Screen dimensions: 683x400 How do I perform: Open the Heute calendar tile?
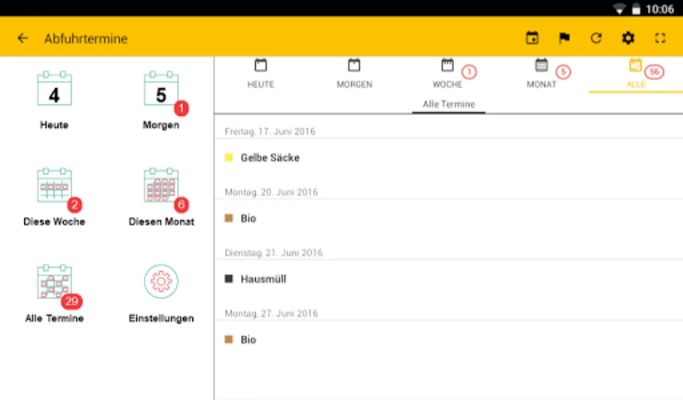click(x=54, y=100)
